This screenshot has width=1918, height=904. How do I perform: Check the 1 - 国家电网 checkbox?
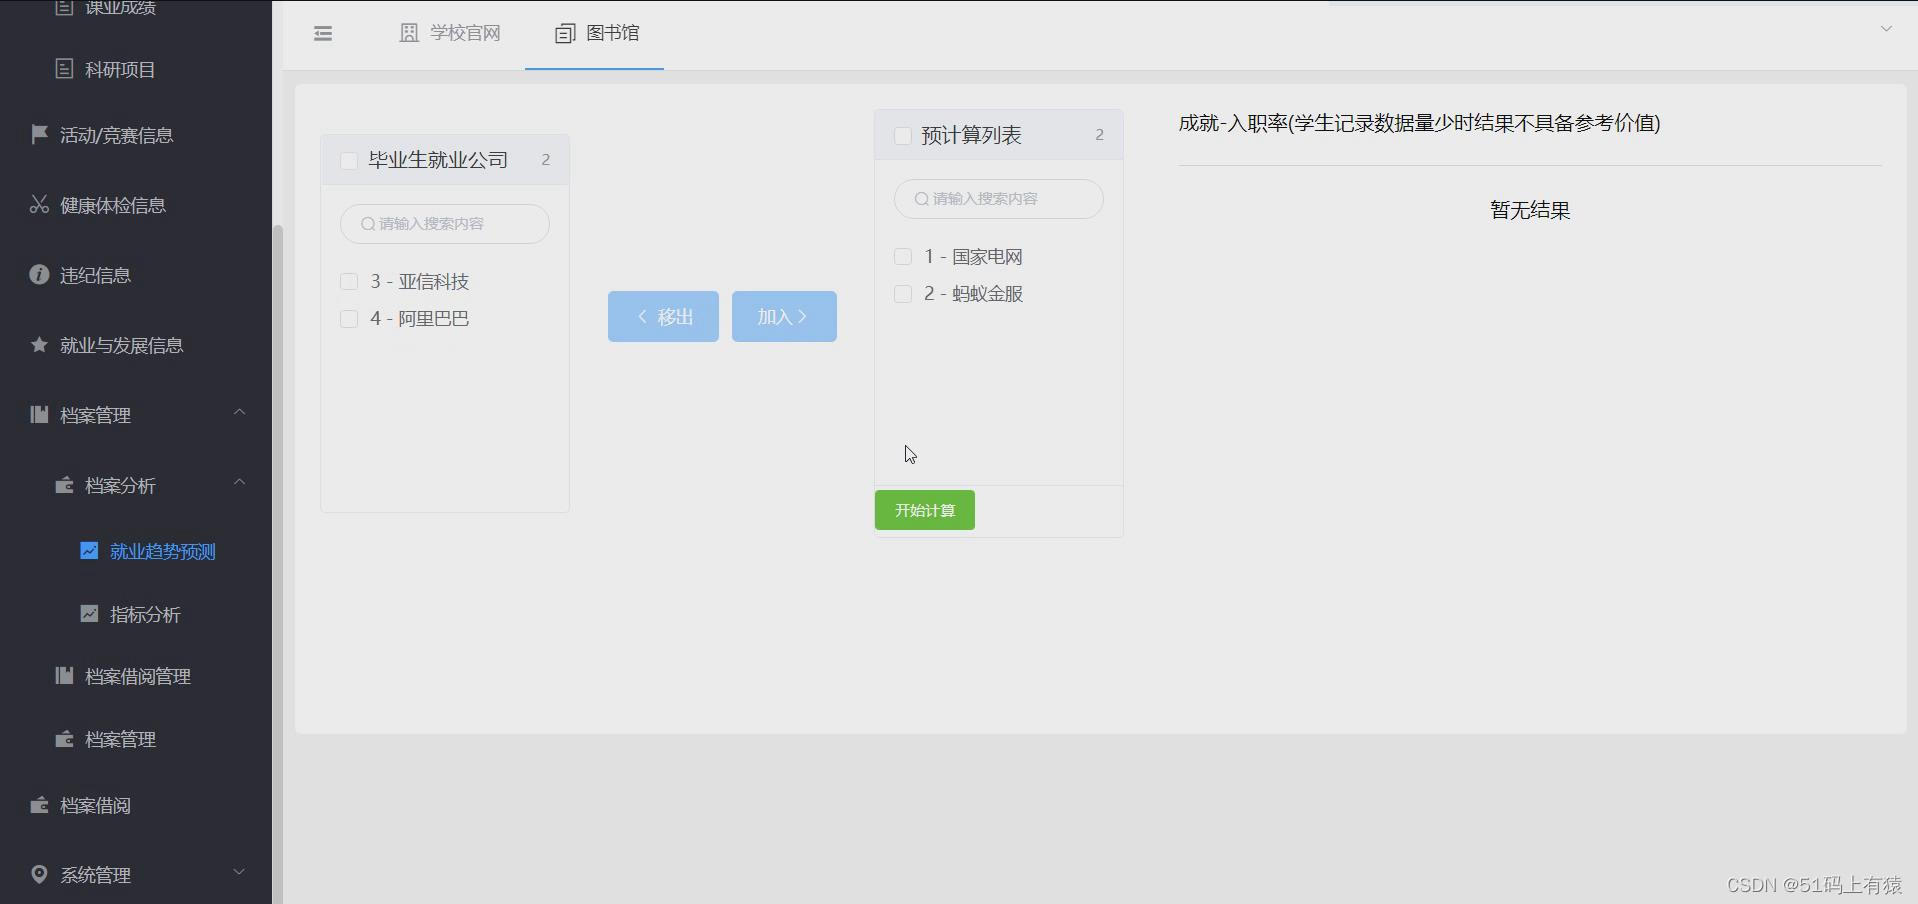coord(902,256)
